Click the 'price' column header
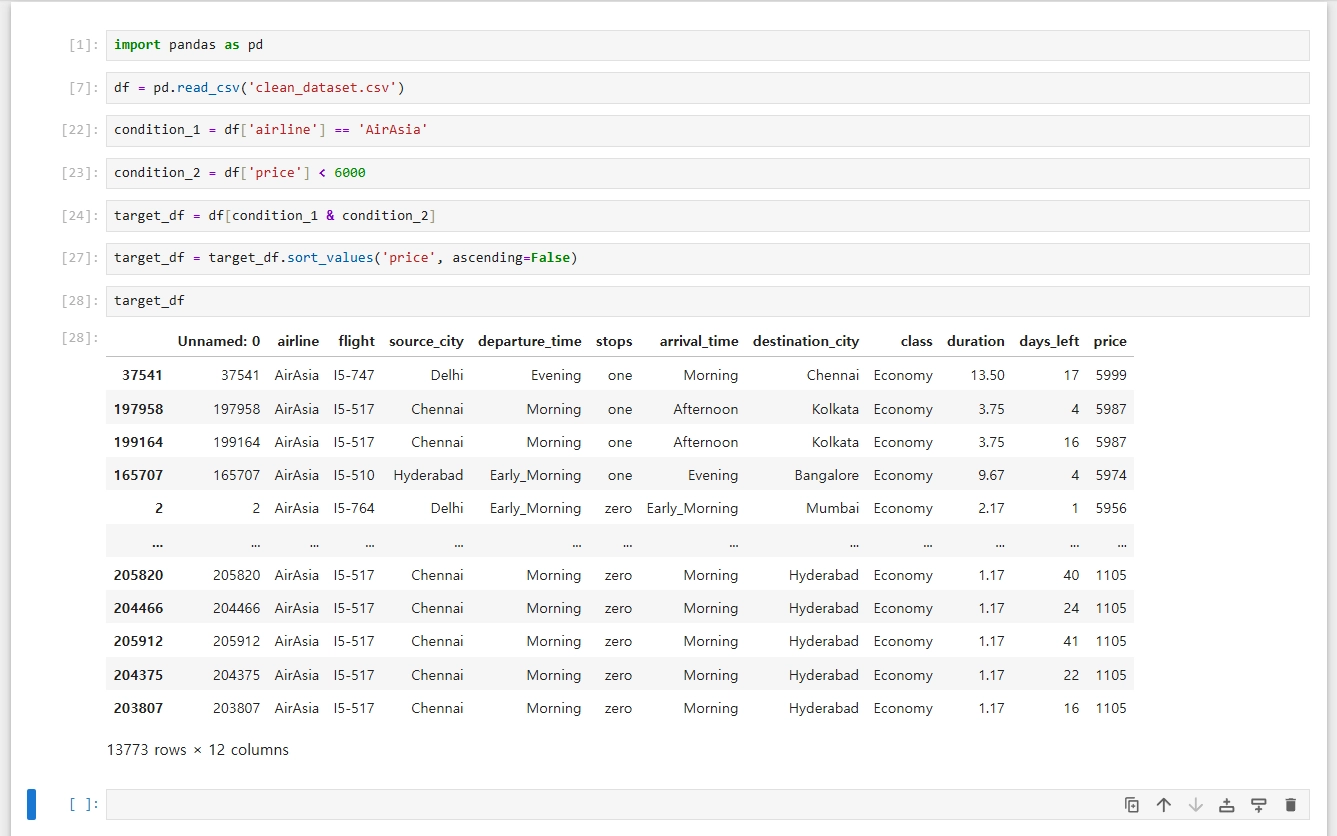 [1110, 341]
